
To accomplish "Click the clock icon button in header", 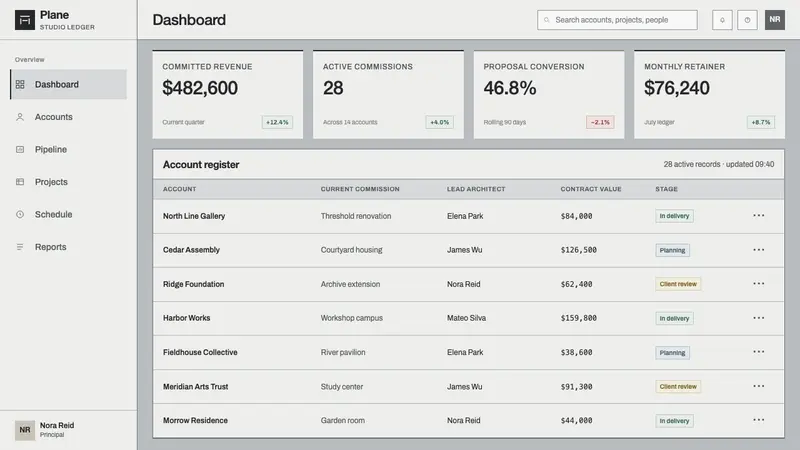I will pyautogui.click(x=747, y=20).
